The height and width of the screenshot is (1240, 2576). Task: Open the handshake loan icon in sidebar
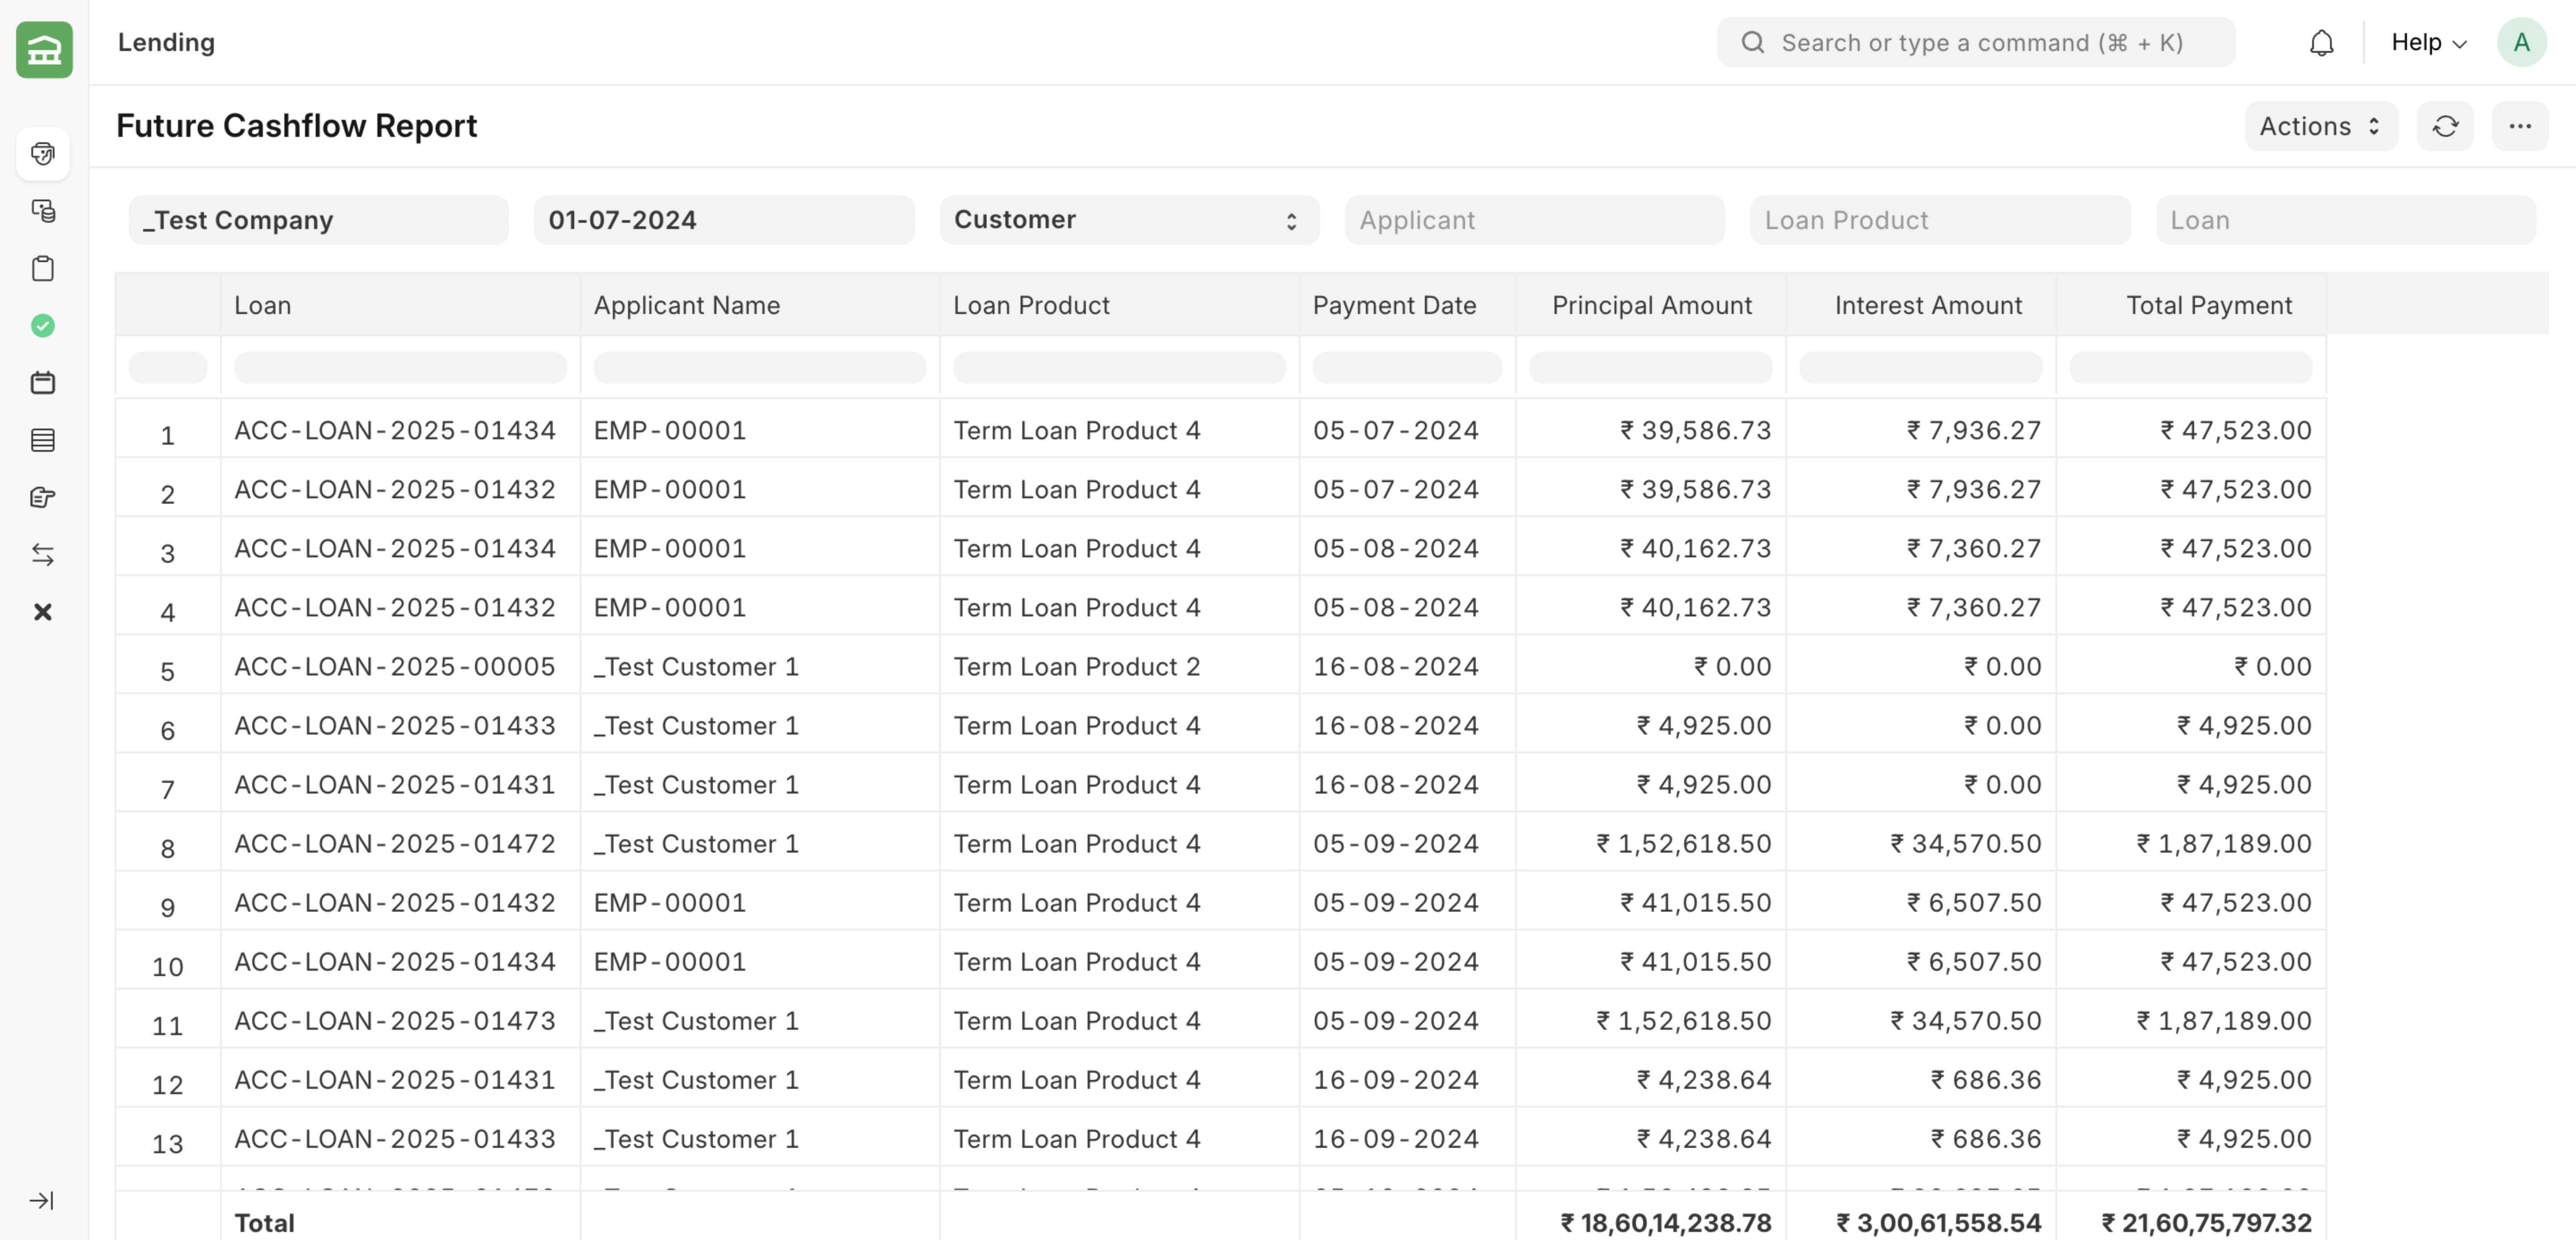(43, 153)
